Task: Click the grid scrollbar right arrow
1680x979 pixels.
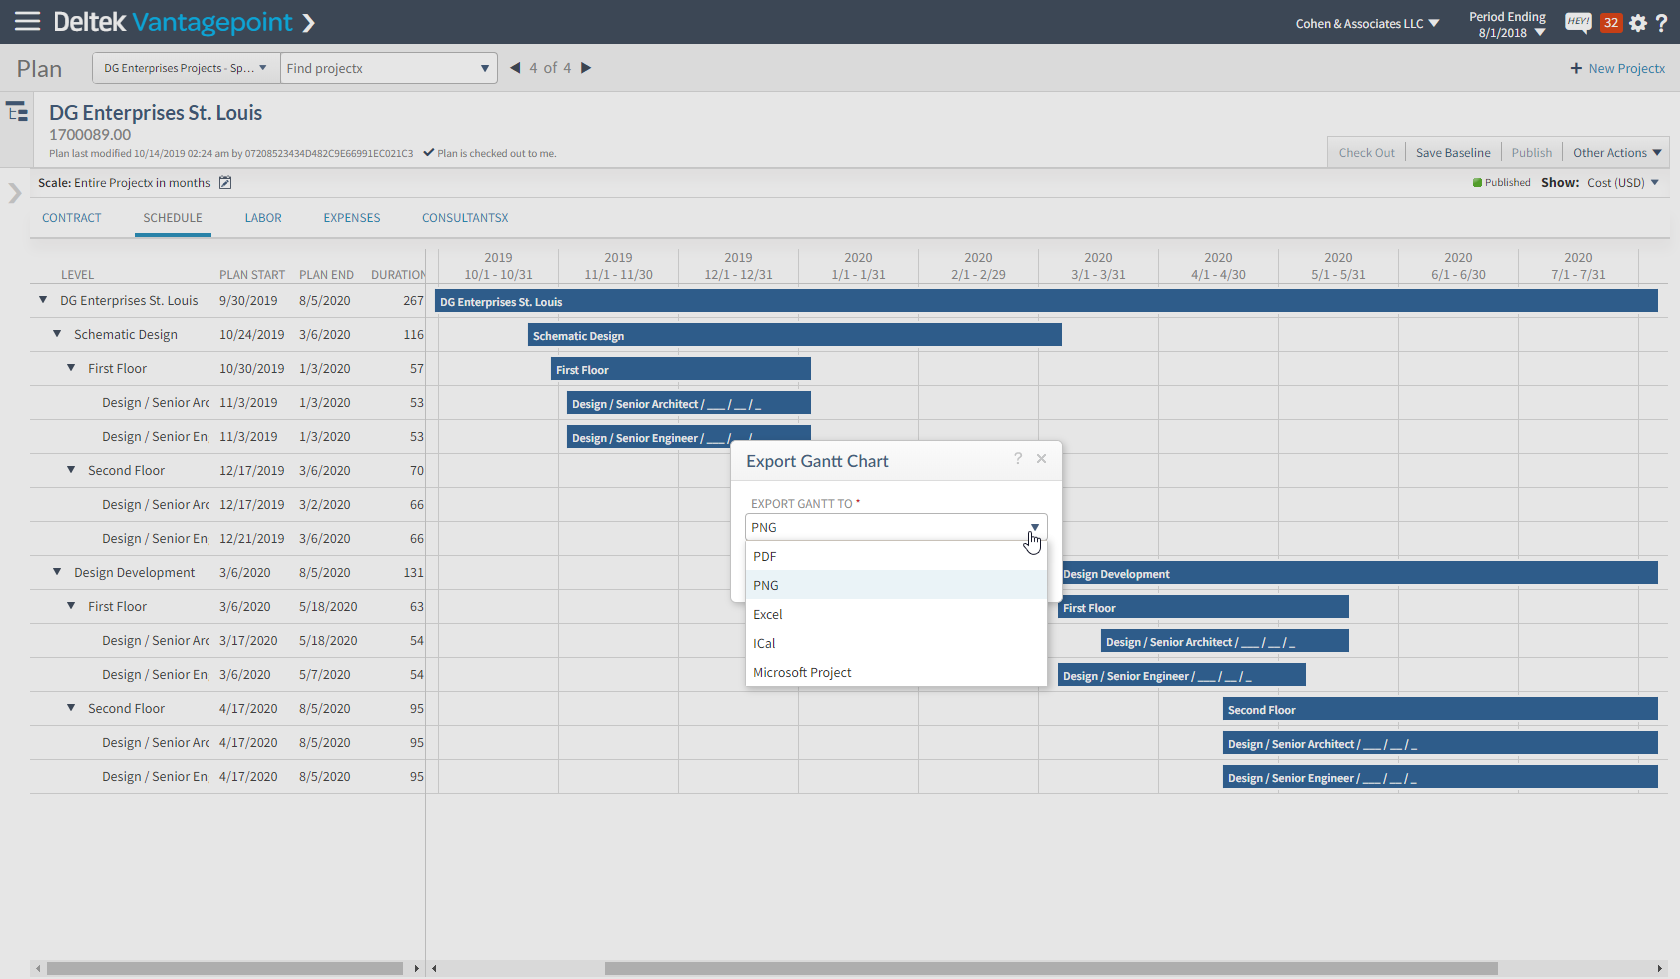Action: 417,968
